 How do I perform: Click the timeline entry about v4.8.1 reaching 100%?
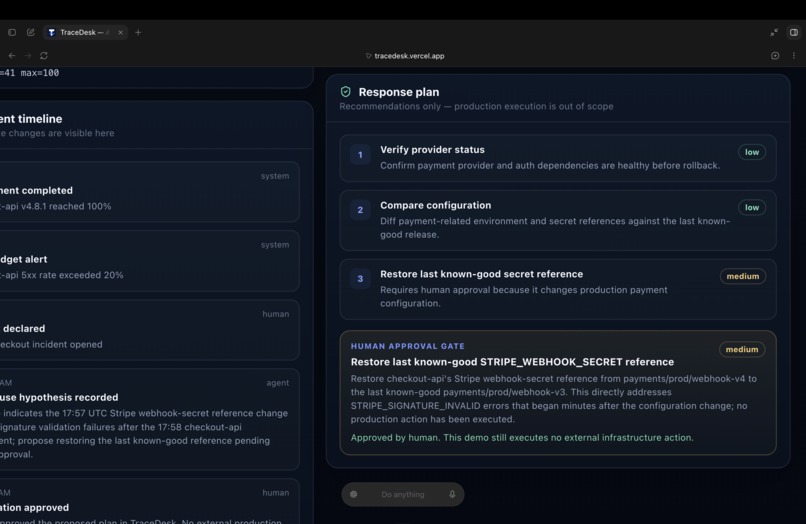click(x=149, y=192)
